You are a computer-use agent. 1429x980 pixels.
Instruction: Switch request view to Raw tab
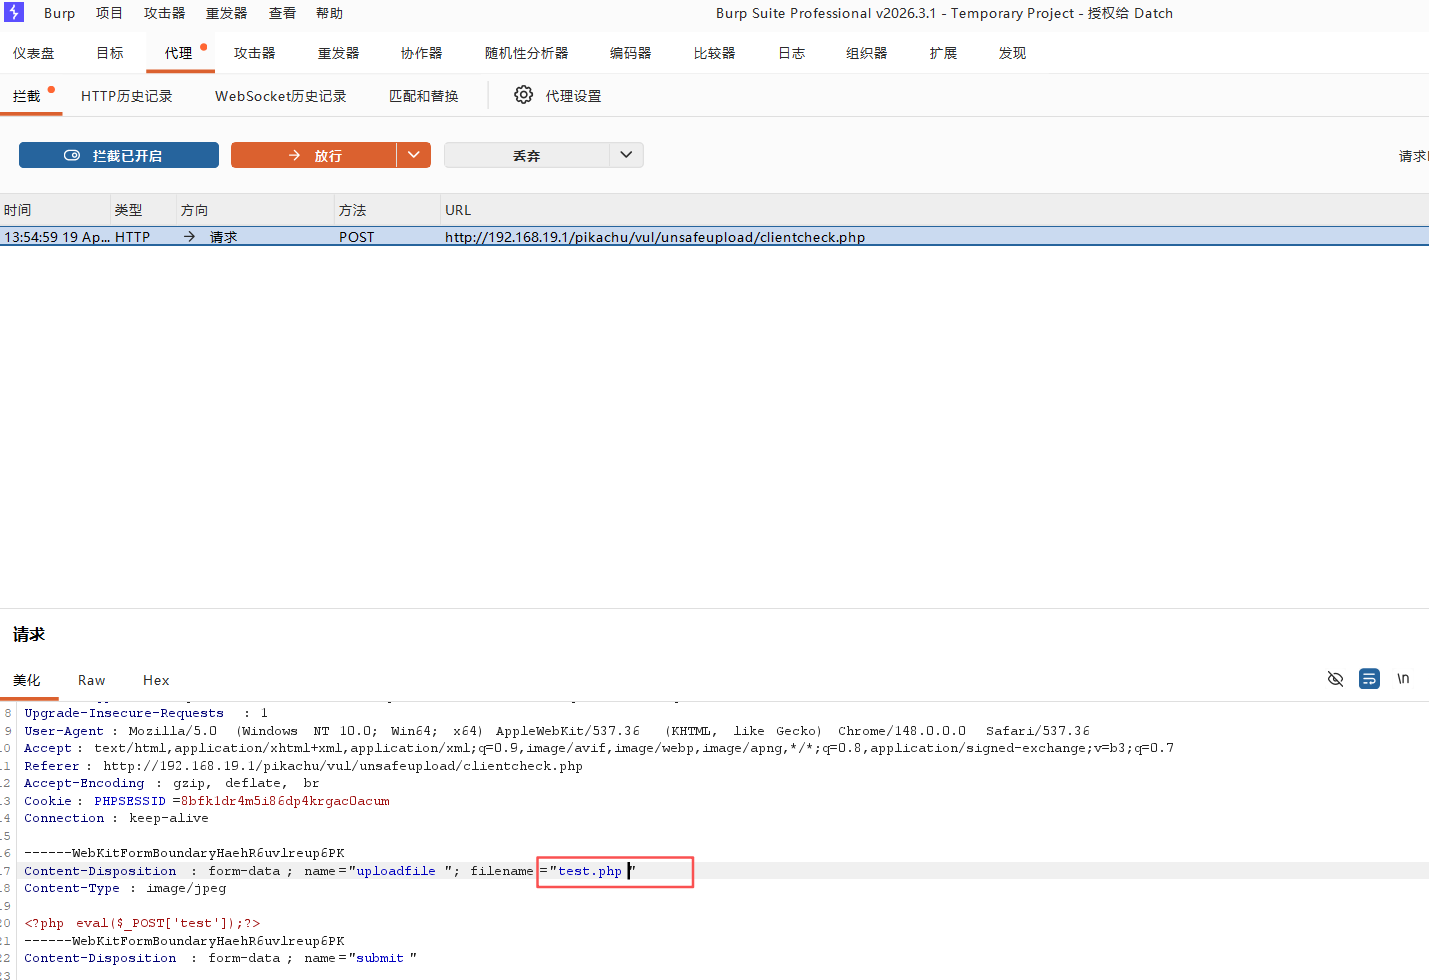coord(91,680)
